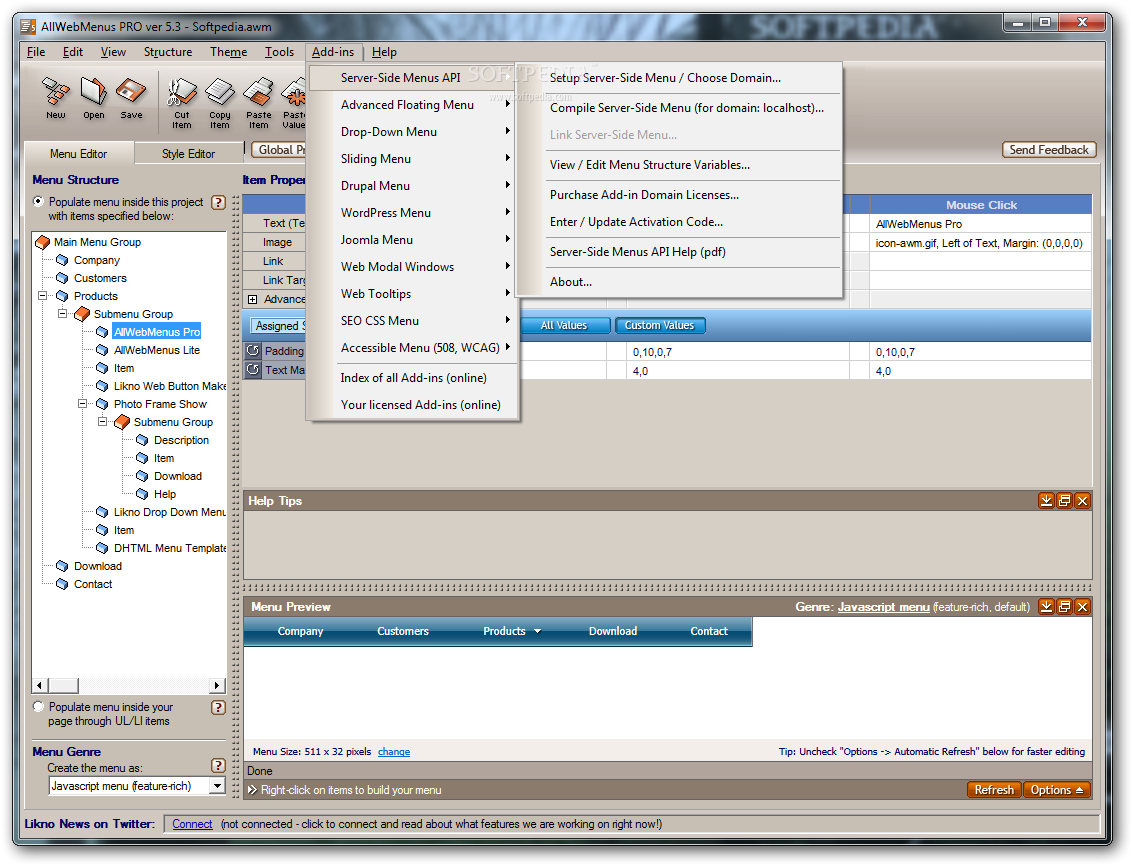
Task: Collapse the Photo Frame Show node
Action: (x=83, y=403)
